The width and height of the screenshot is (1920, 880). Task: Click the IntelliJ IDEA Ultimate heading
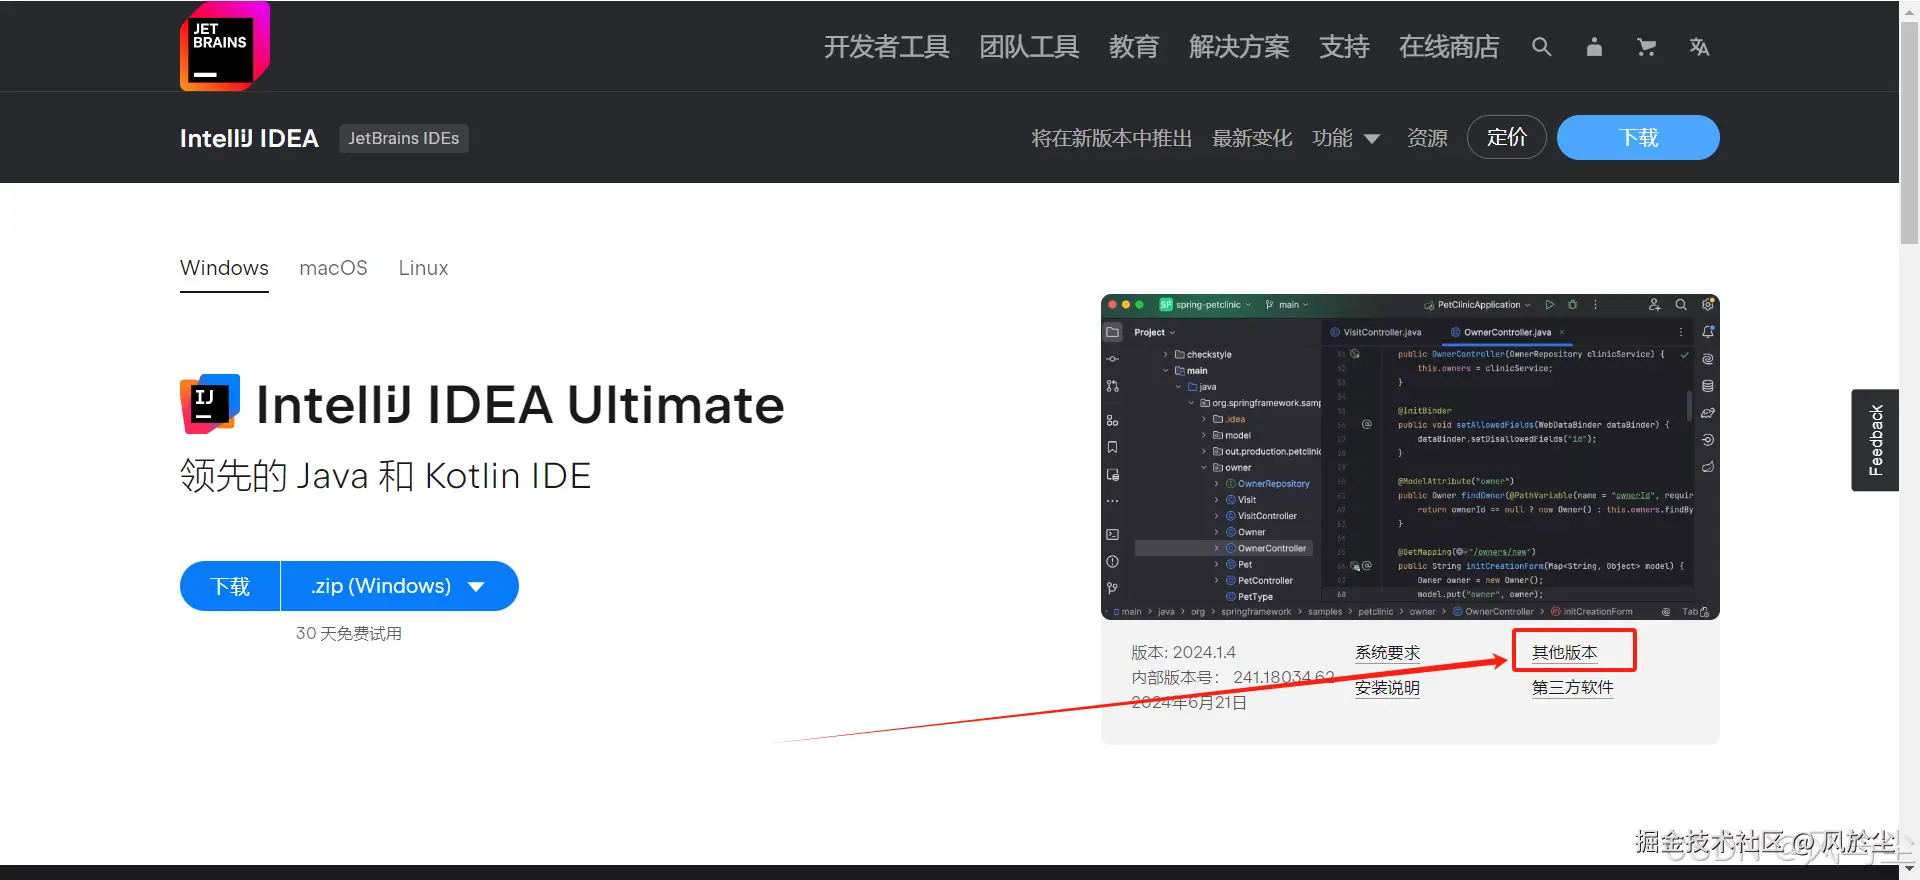click(x=520, y=405)
